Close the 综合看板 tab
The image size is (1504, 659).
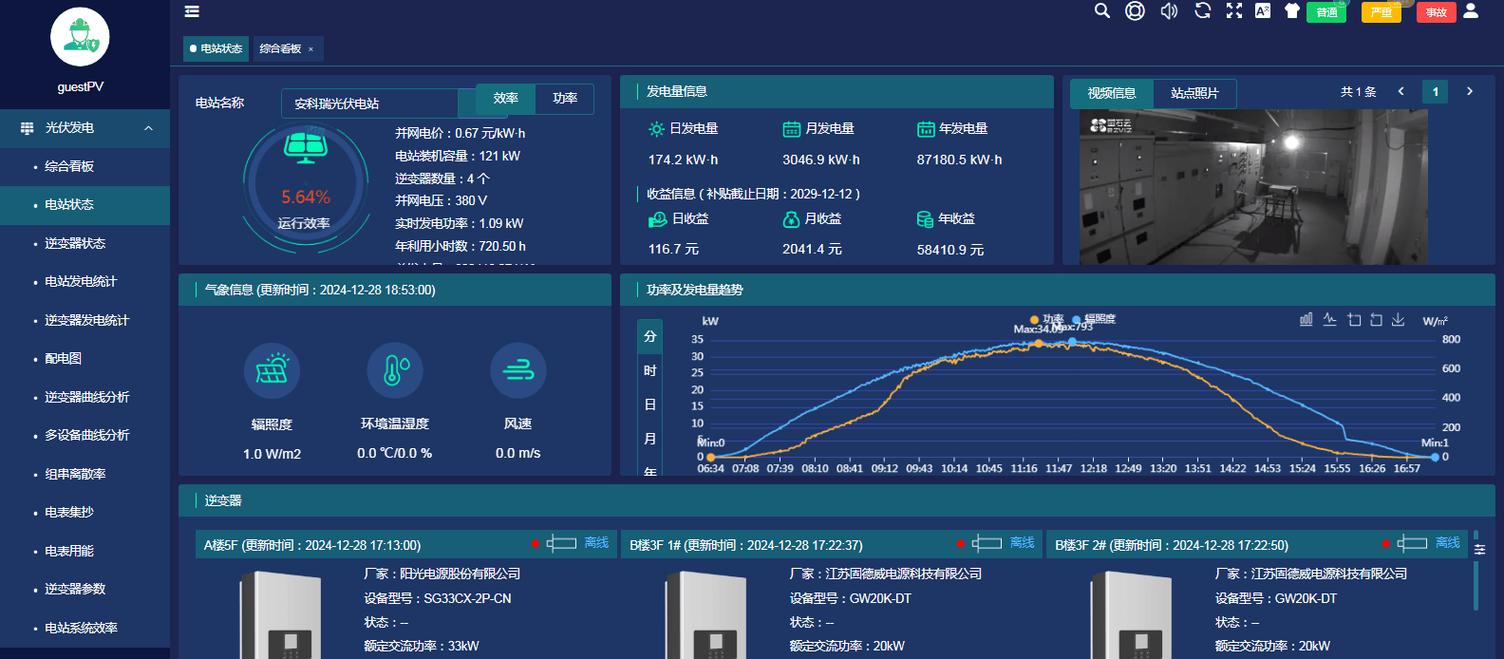click(311, 48)
